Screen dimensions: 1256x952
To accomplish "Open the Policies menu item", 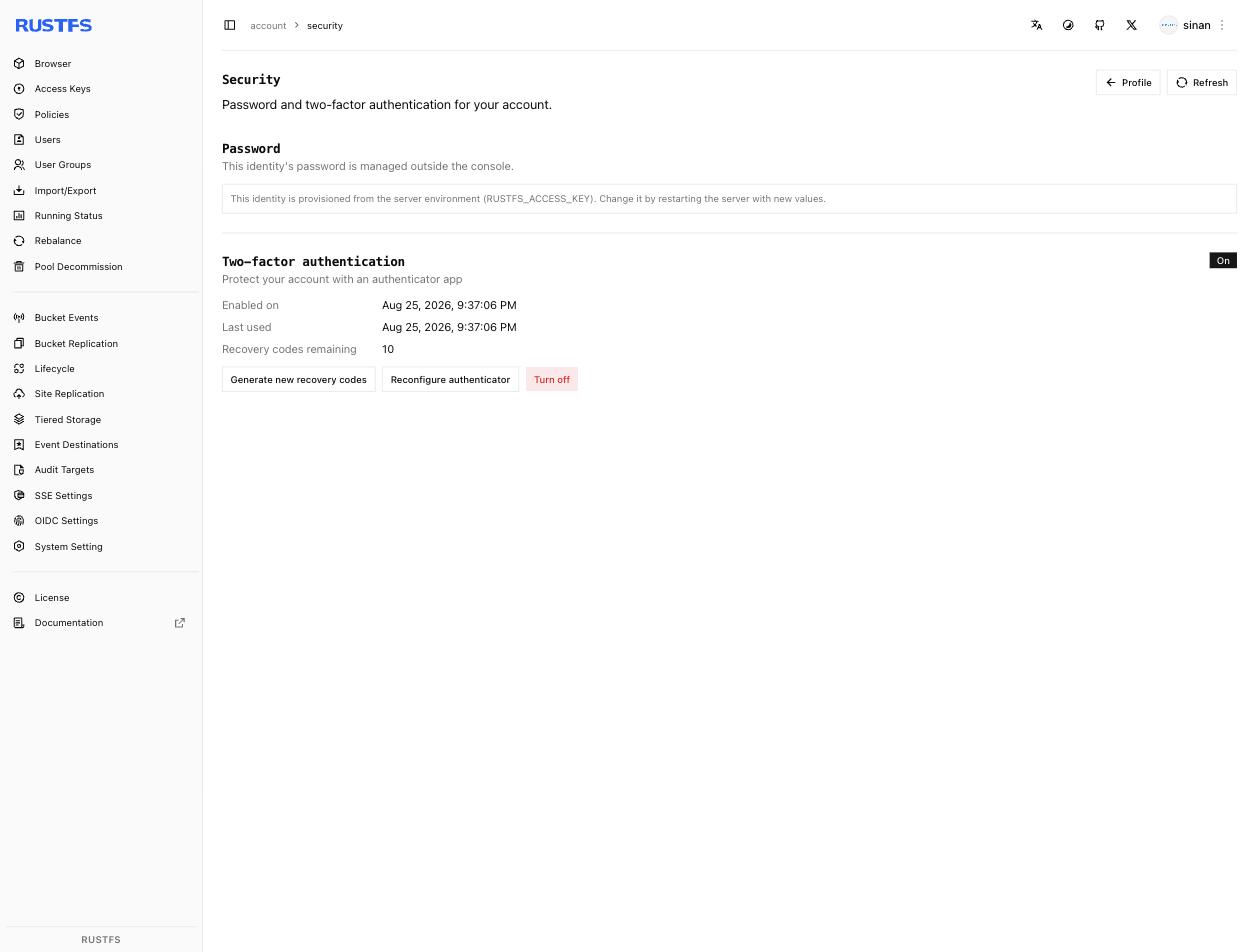I will tap(101, 114).
